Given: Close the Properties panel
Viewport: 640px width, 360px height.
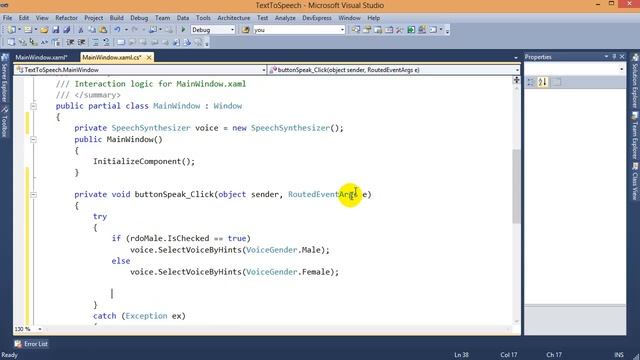Looking at the screenshot, I should click(x=622, y=57).
